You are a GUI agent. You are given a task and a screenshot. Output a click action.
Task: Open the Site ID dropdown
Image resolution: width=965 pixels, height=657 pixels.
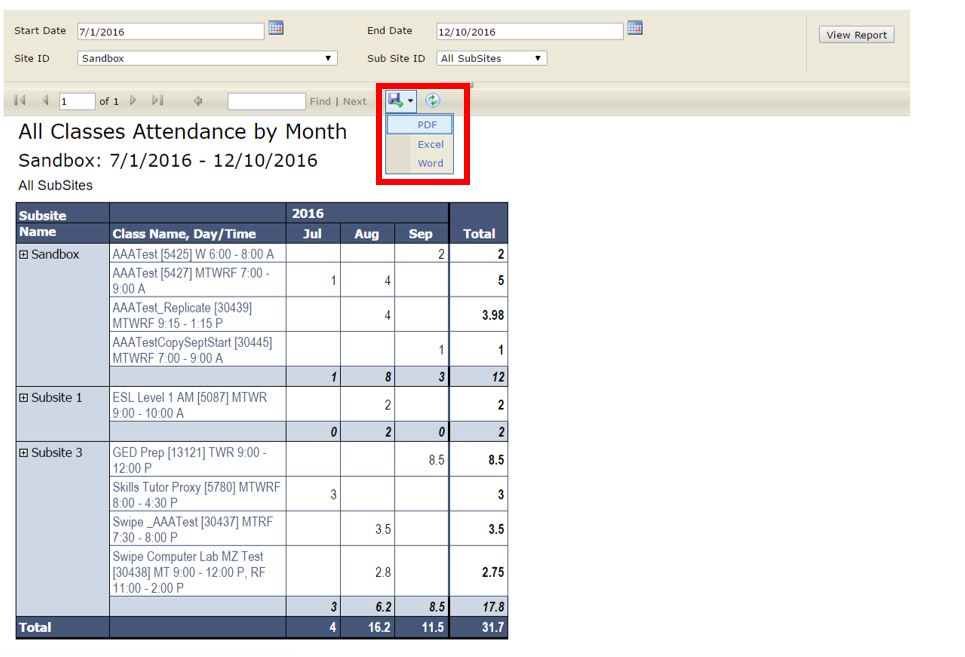pyautogui.click(x=207, y=59)
